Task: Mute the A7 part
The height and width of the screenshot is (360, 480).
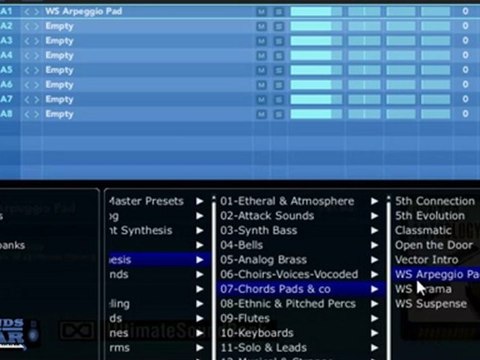Action: tap(262, 100)
